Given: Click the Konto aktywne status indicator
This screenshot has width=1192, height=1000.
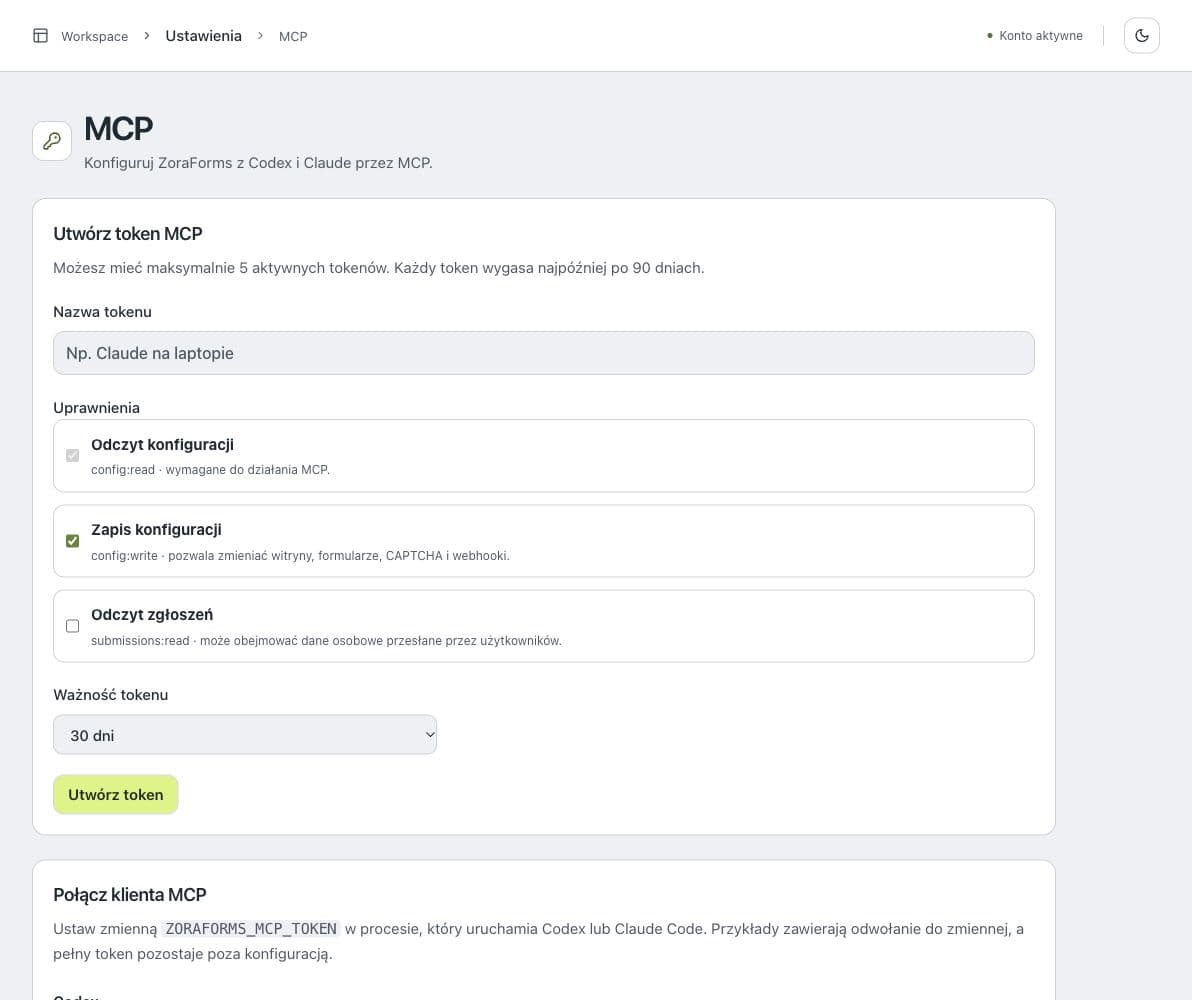Looking at the screenshot, I should click(1034, 36).
